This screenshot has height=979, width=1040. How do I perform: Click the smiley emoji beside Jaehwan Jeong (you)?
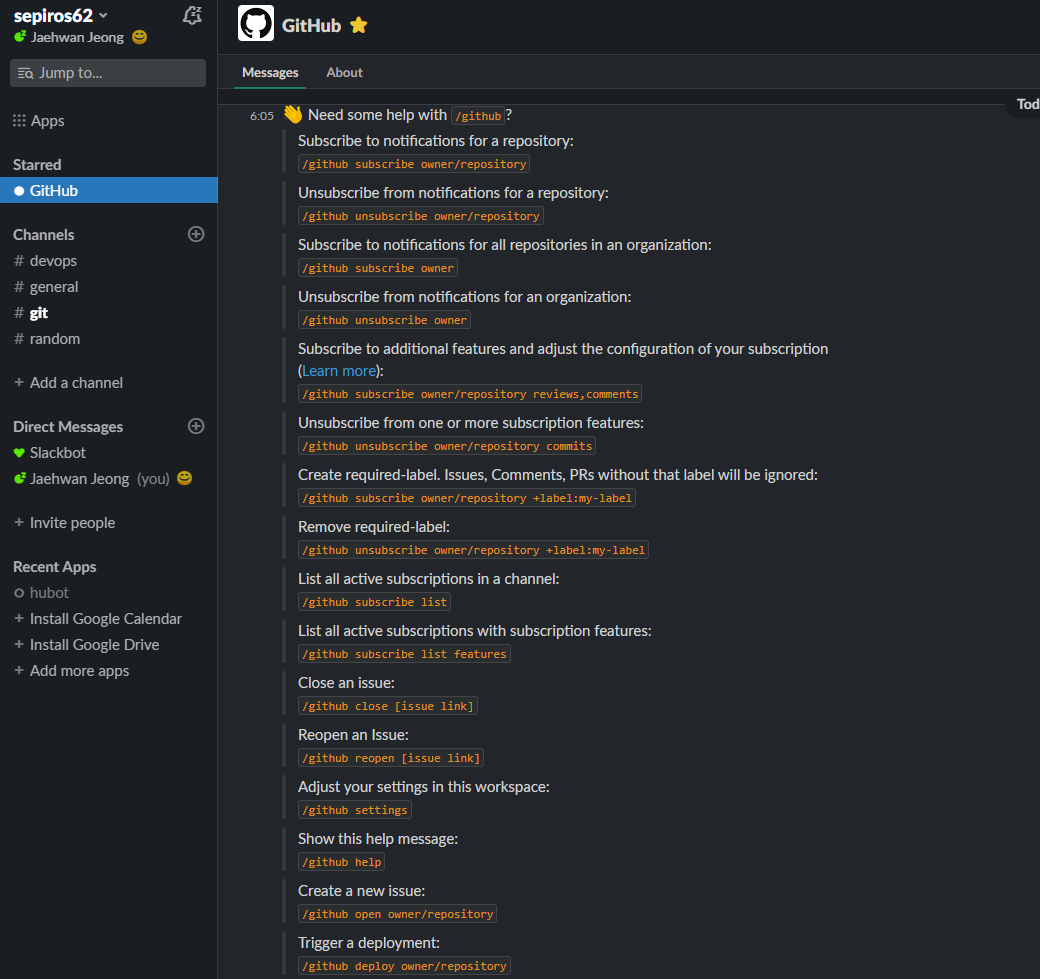(184, 478)
